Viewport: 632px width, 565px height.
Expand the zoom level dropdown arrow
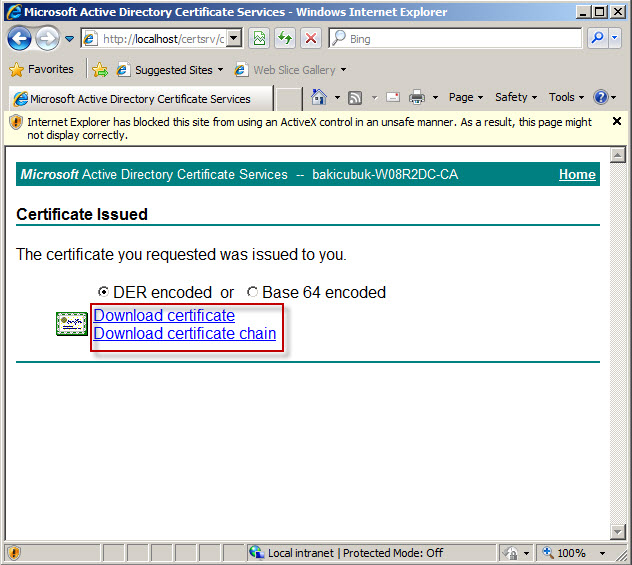pyautogui.click(x=602, y=553)
